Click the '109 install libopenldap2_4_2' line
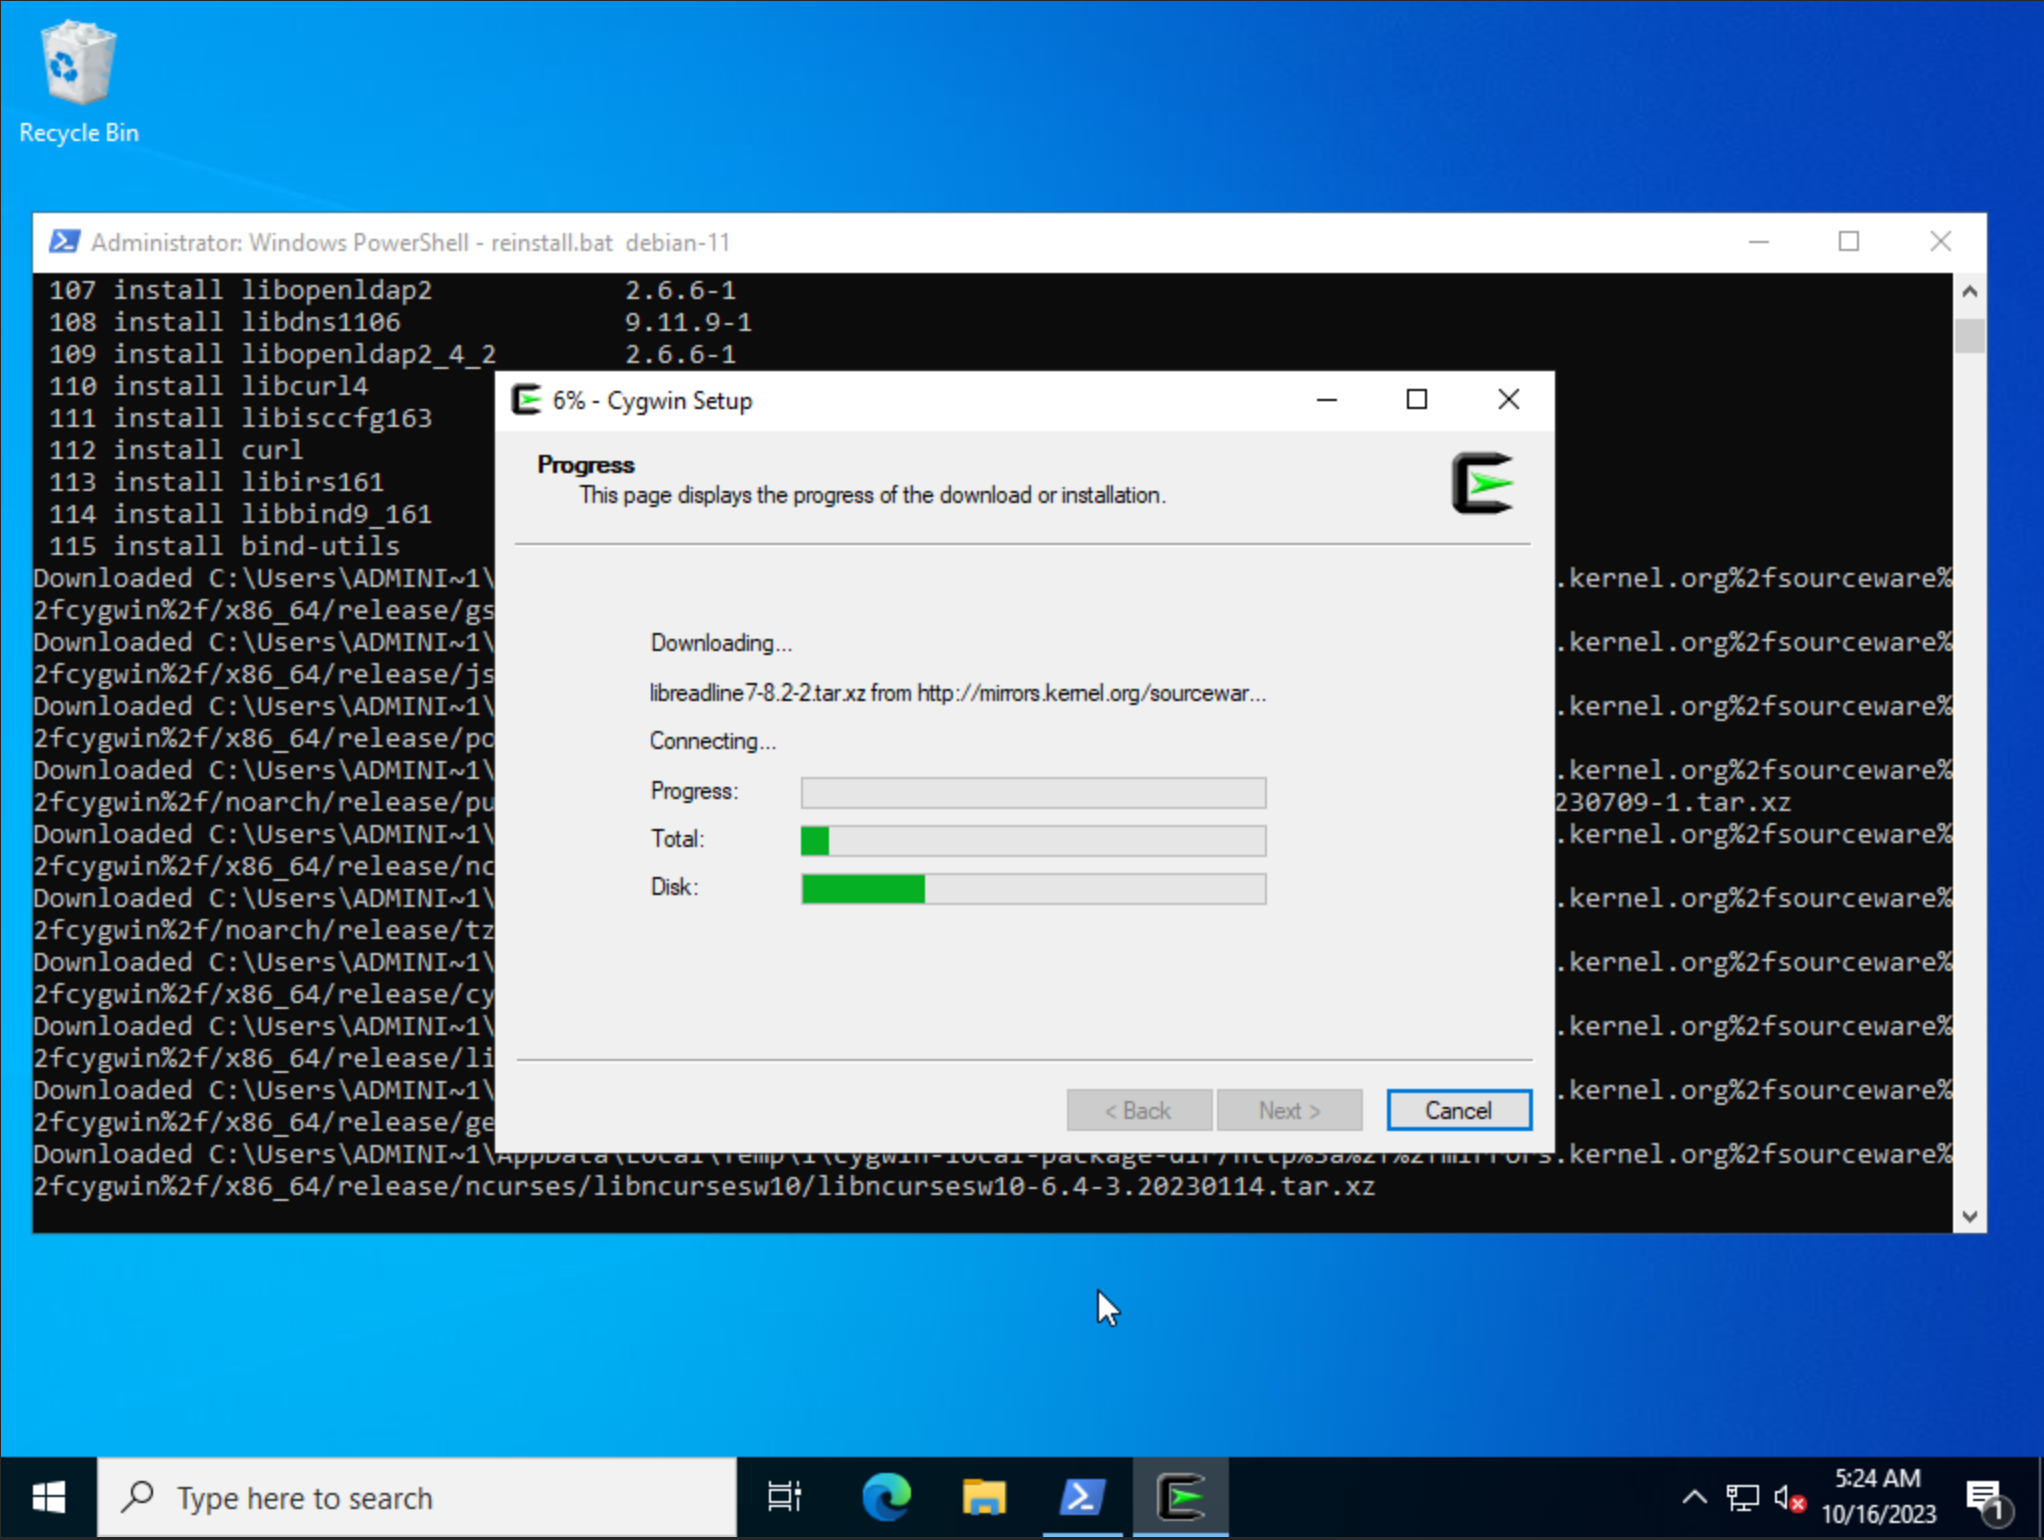The image size is (2044, 1540). [x=392, y=355]
